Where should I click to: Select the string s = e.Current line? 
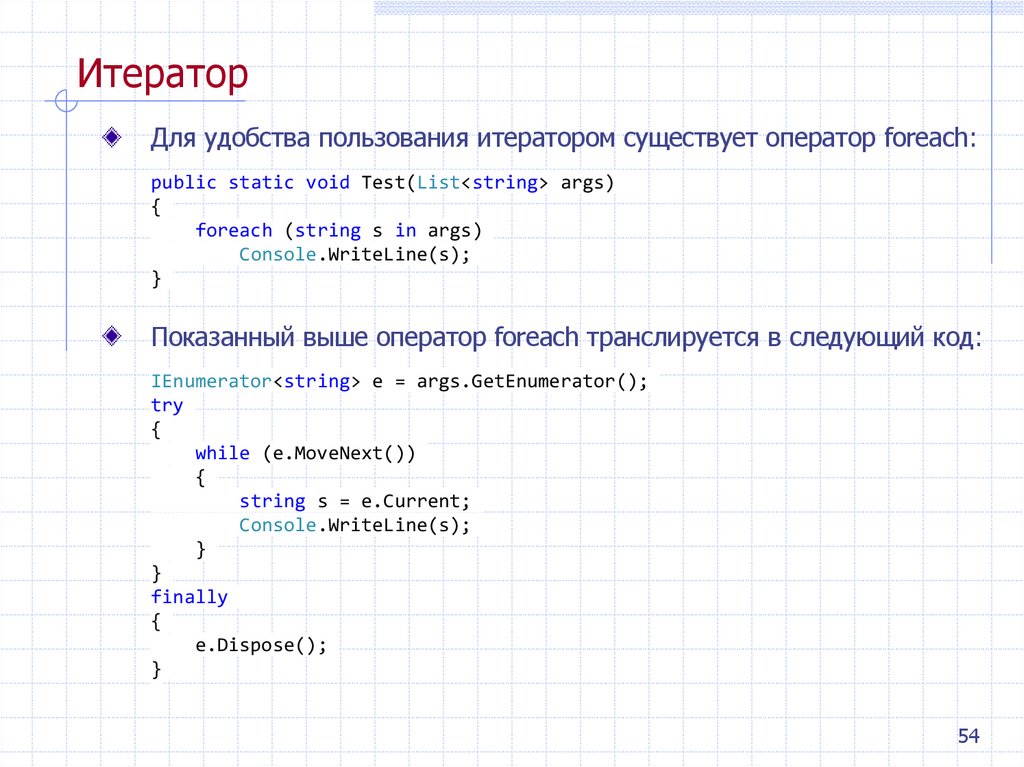tap(355, 500)
